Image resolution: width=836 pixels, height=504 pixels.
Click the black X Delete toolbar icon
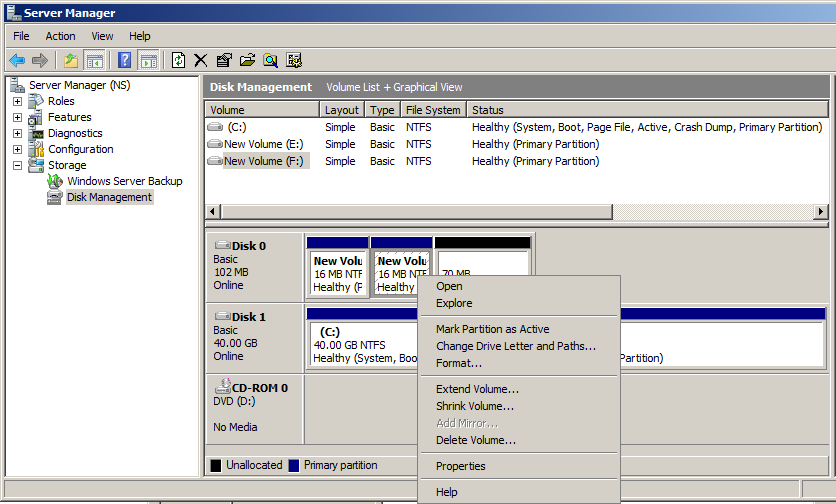click(x=201, y=60)
